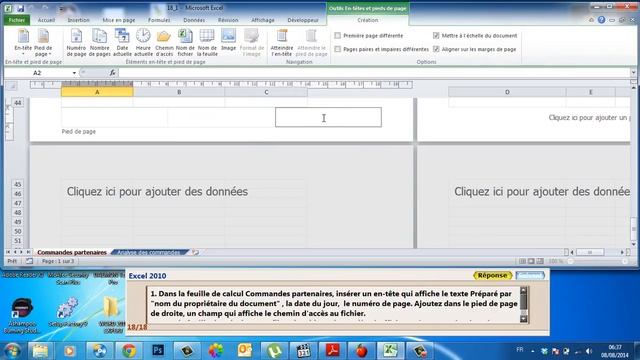Screen dimensions: 640x360
Task: Insert Date actuelle into the footer
Action: coord(122,42)
